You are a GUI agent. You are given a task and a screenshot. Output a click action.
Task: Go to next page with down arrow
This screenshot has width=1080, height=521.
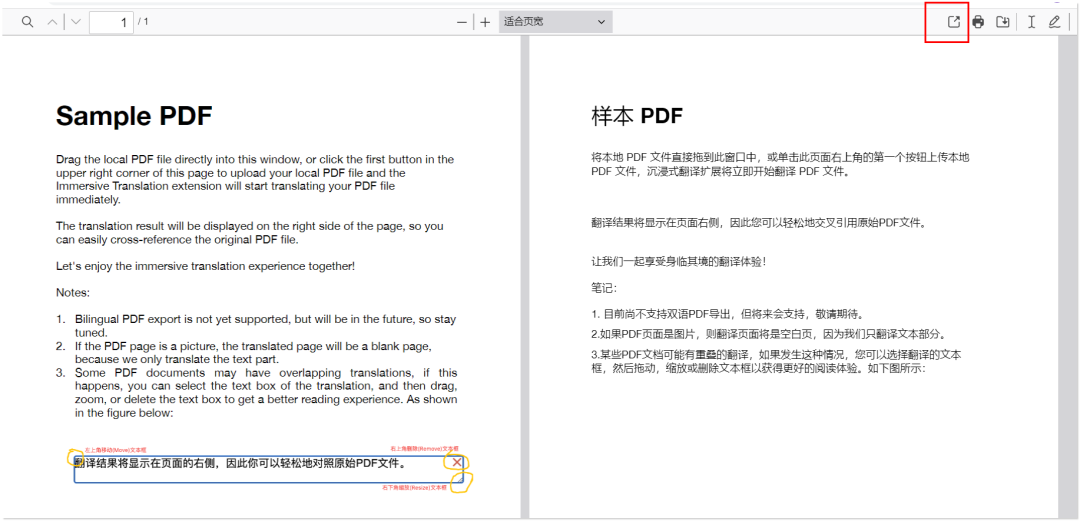[76, 22]
